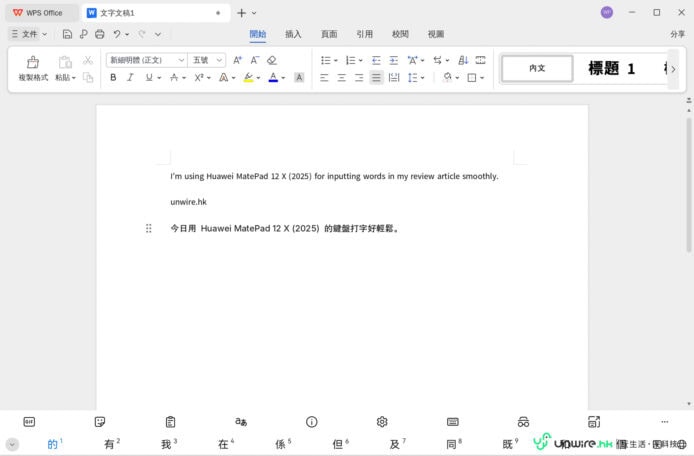Click the Cut scissors icon
The width and height of the screenshot is (694, 456).
88,60
